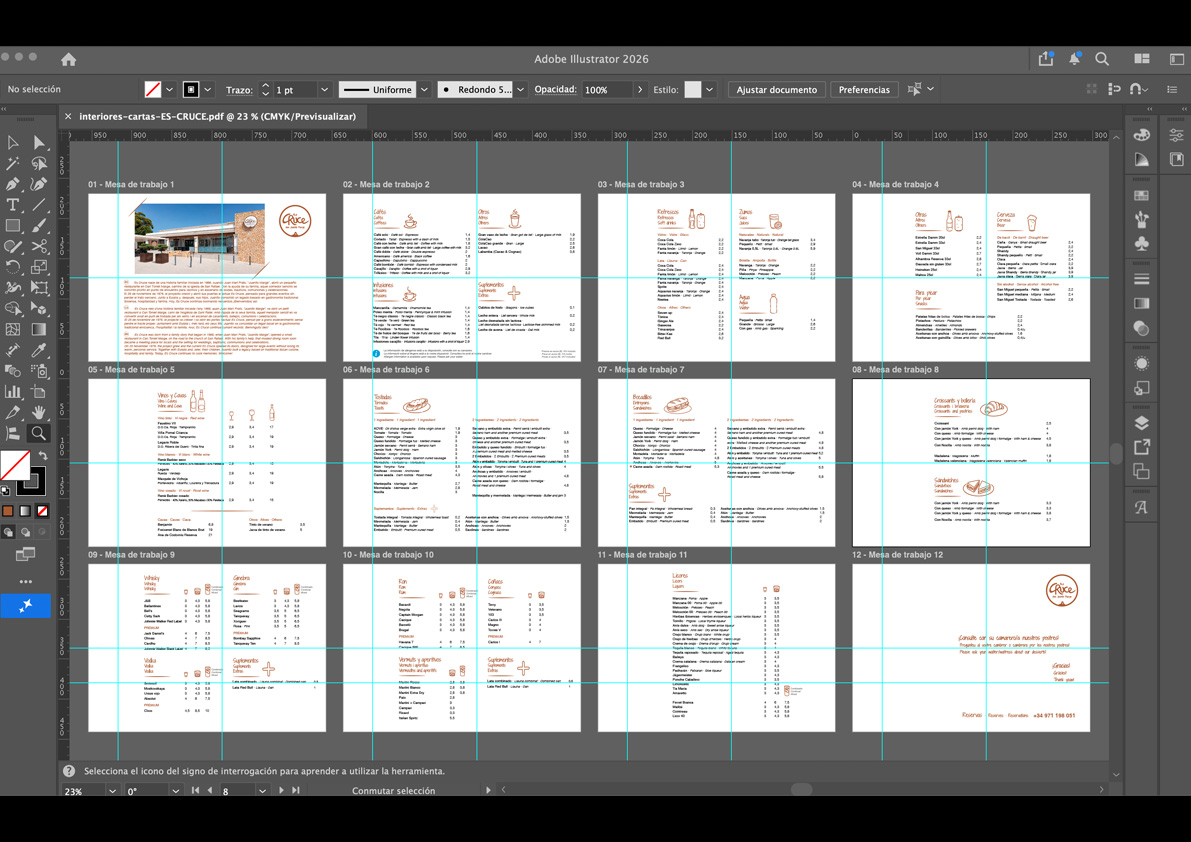Open the Uniform variable width profile dropdown
The width and height of the screenshot is (1191, 842).
point(424,90)
